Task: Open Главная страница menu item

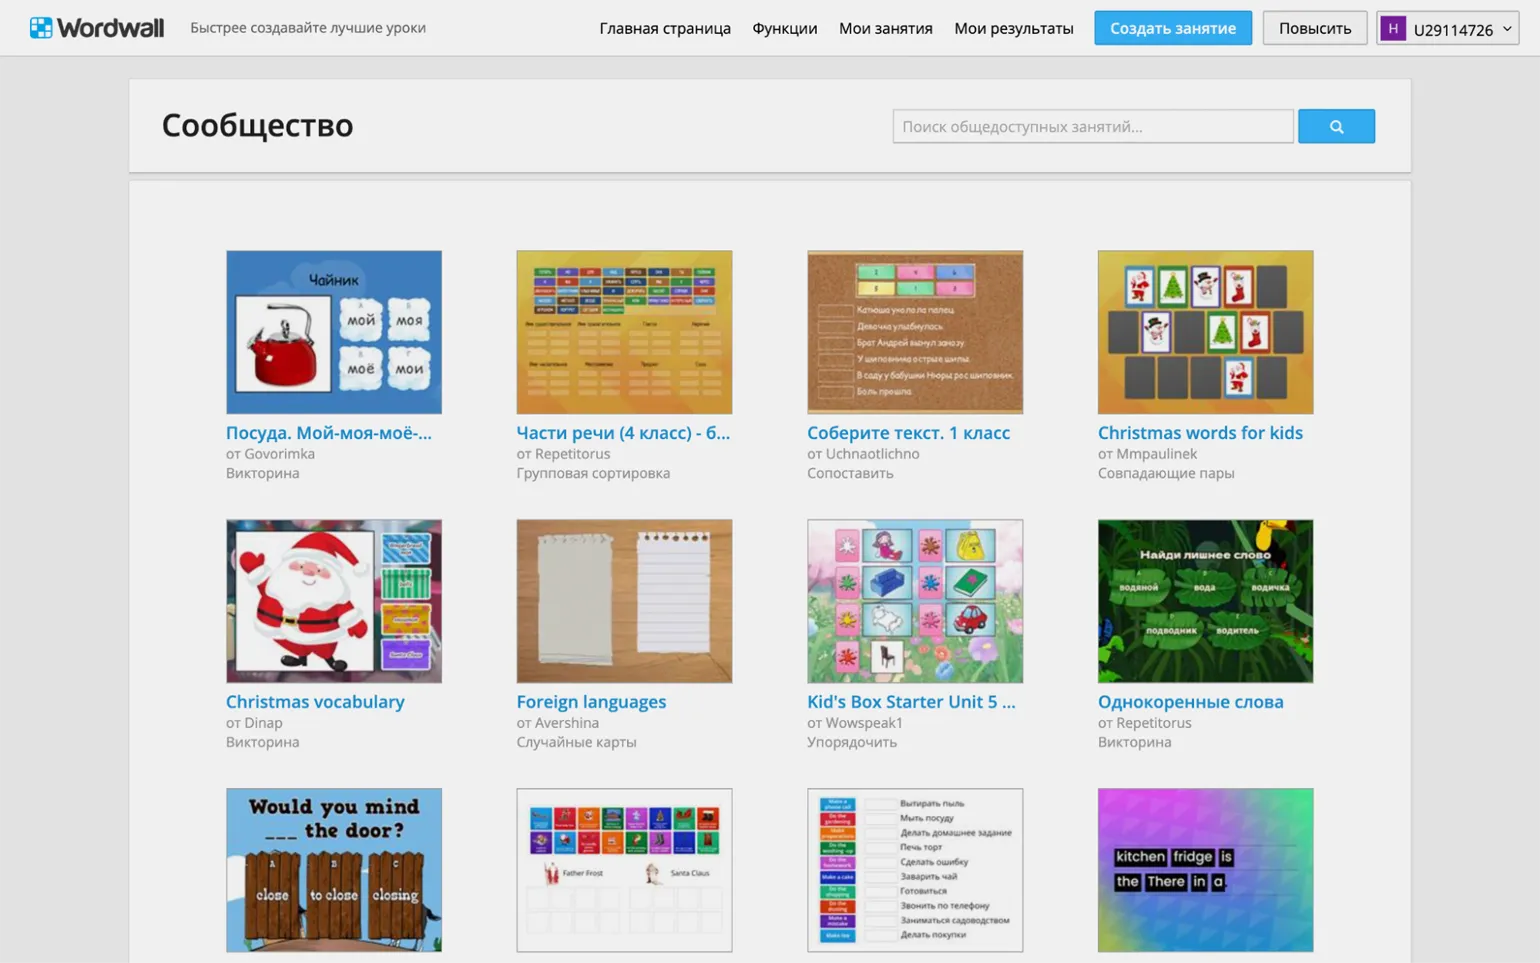Action: point(664,28)
